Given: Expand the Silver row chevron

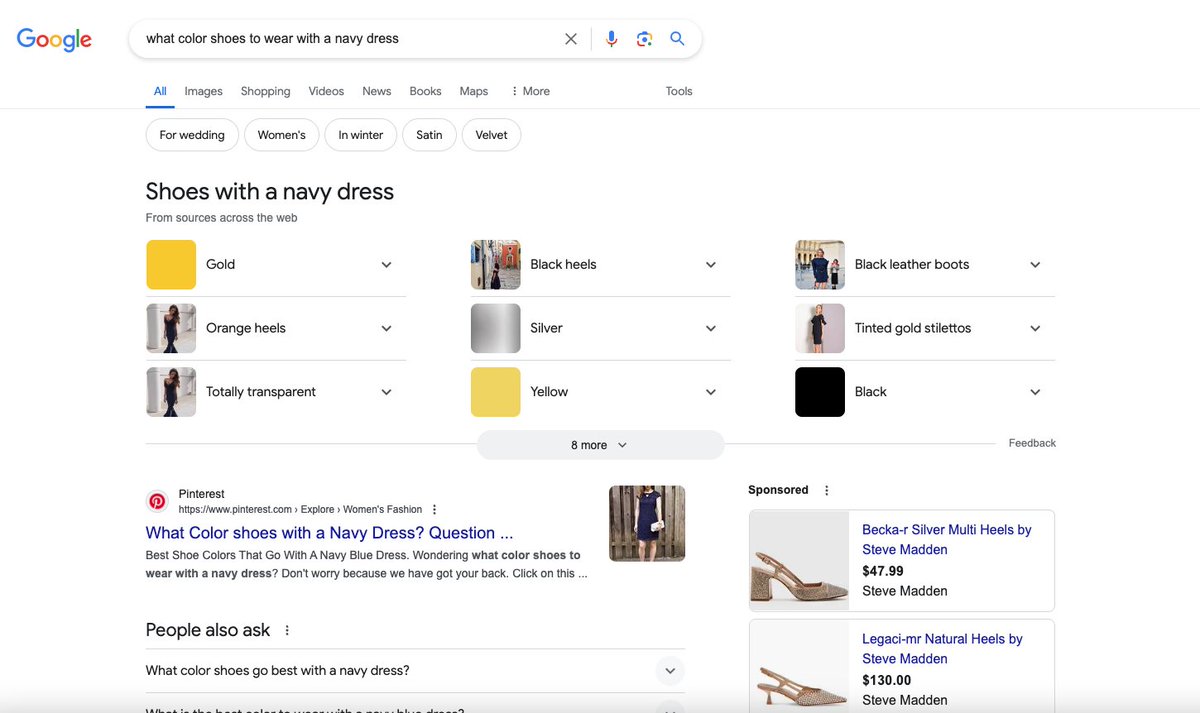Looking at the screenshot, I should (x=711, y=328).
